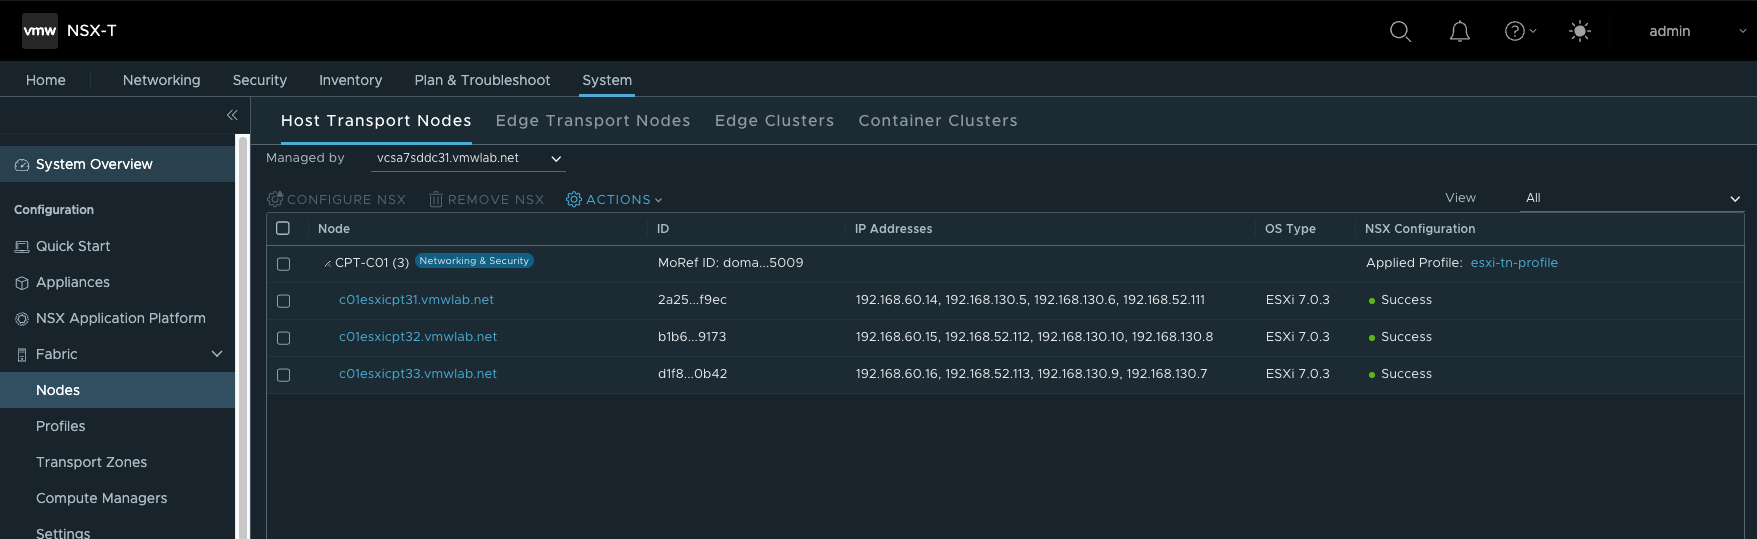This screenshot has width=1757, height=539.
Task: Toggle the select-all header checkbox
Action: [x=283, y=228]
